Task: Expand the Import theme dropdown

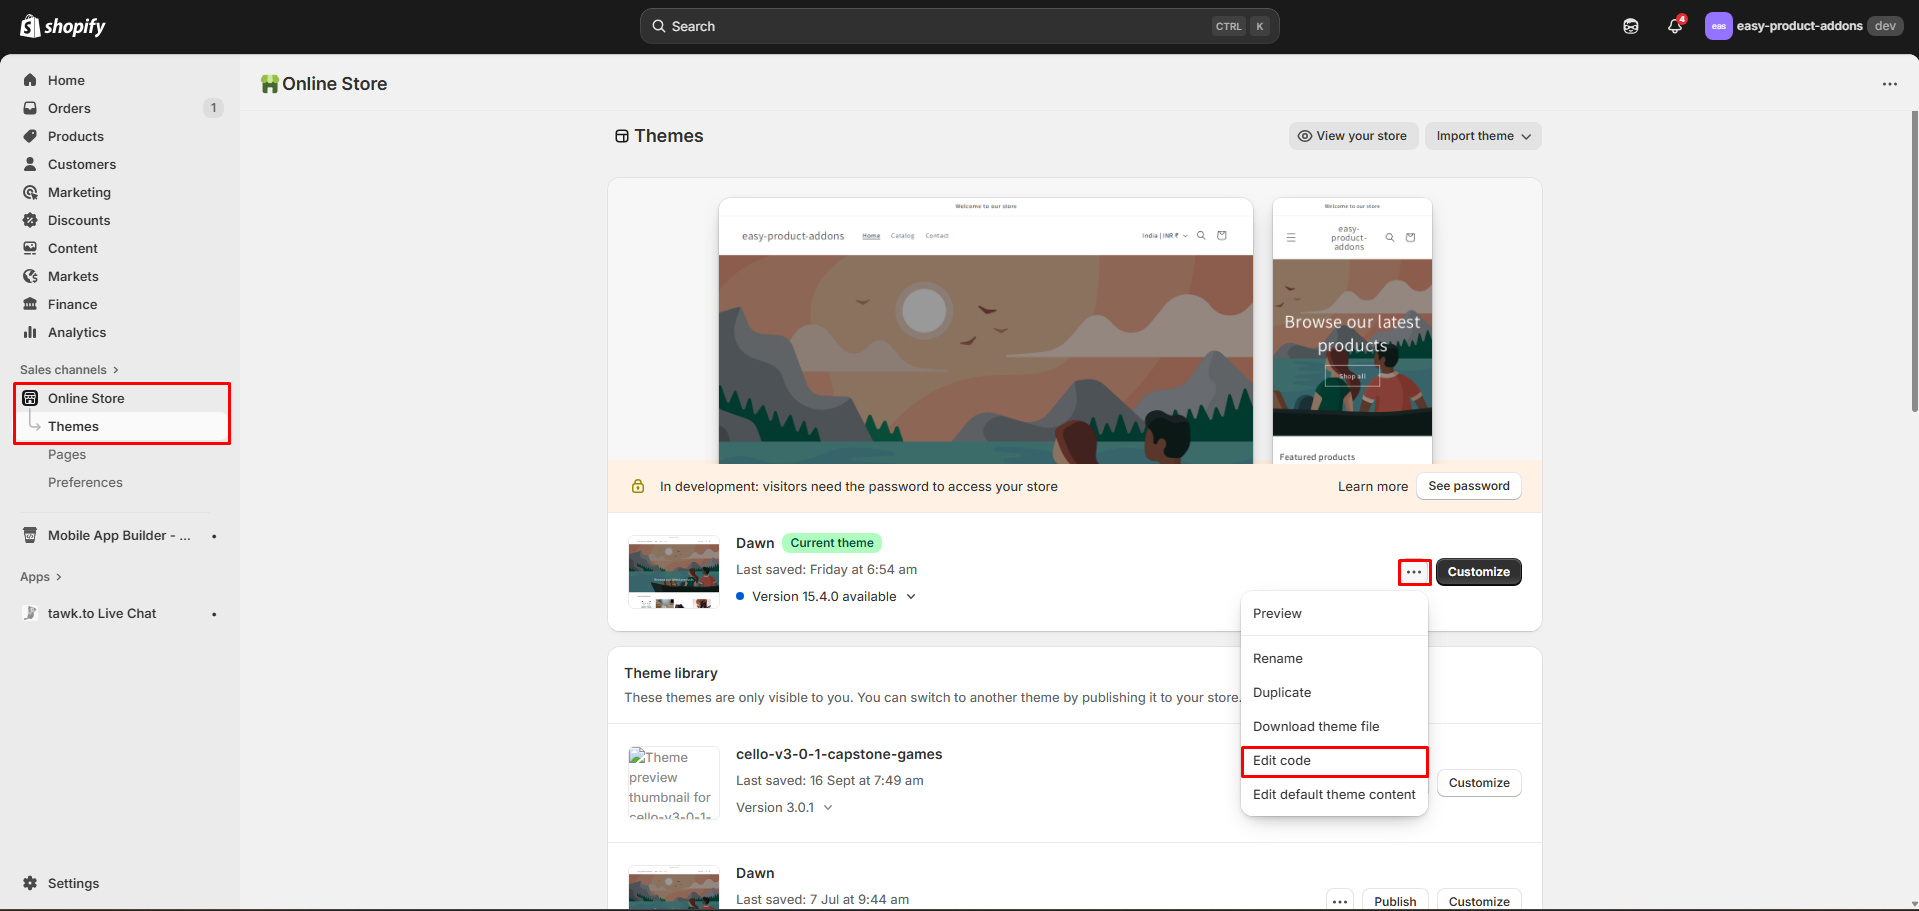Action: pos(1483,136)
